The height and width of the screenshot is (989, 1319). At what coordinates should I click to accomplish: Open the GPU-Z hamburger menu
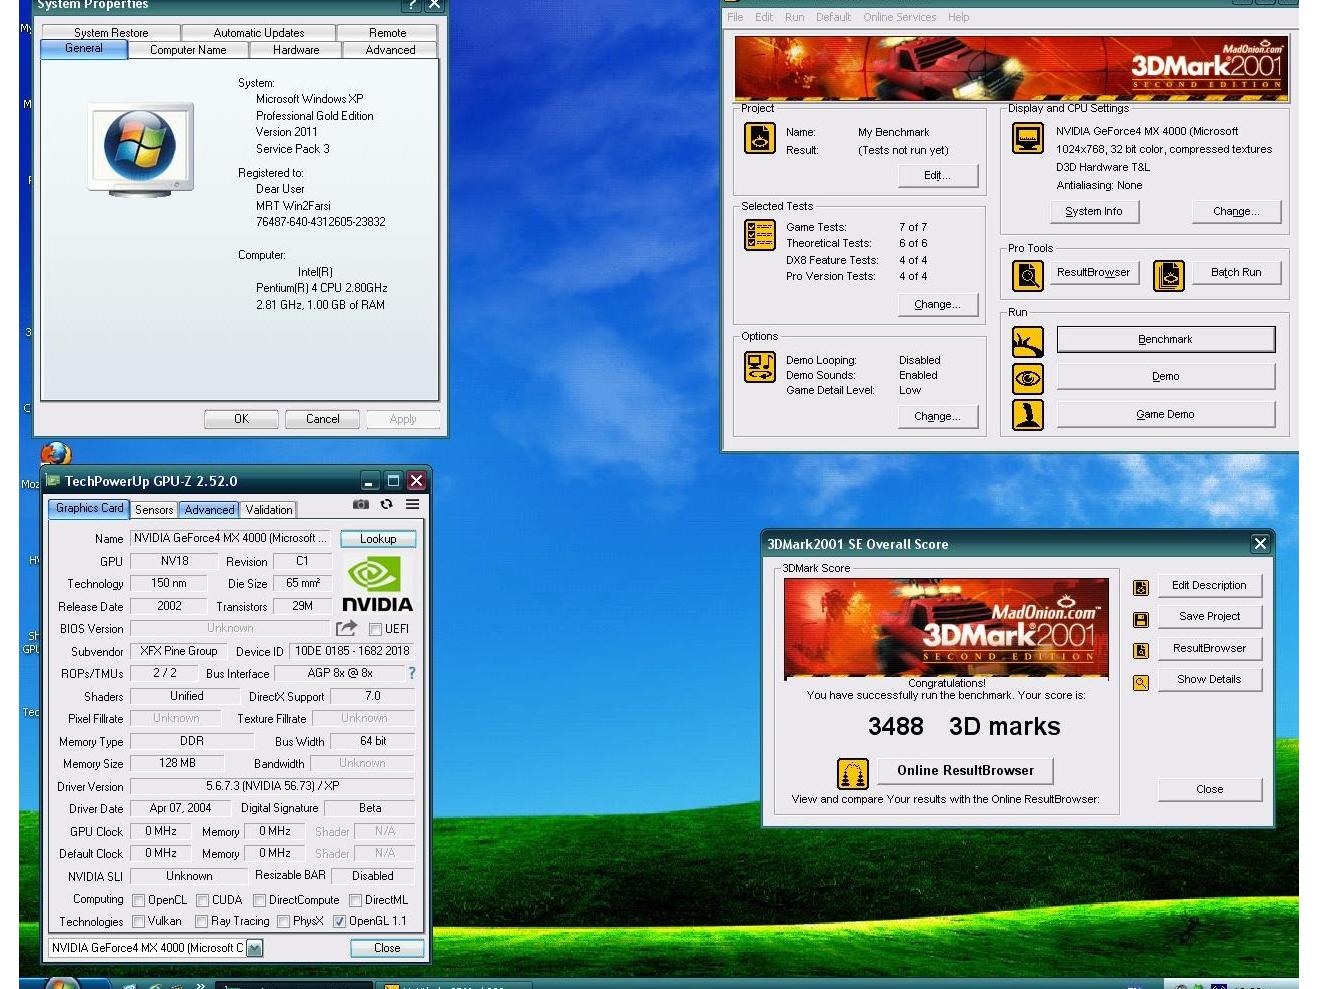point(412,504)
